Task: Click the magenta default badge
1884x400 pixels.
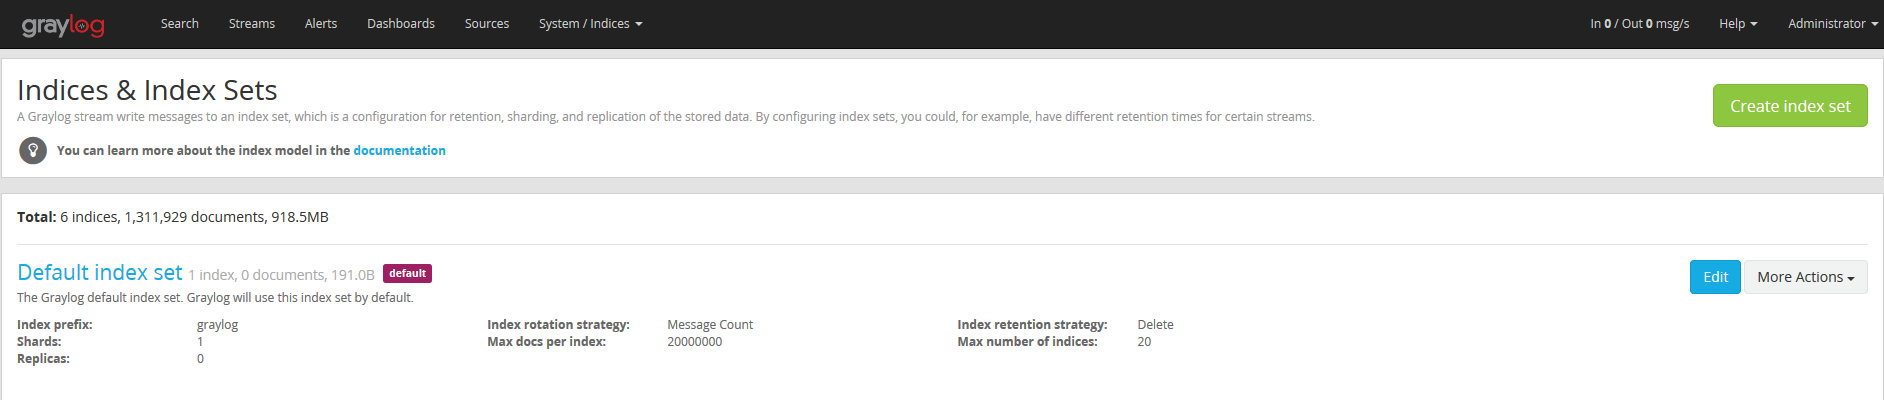Action: click(x=407, y=273)
